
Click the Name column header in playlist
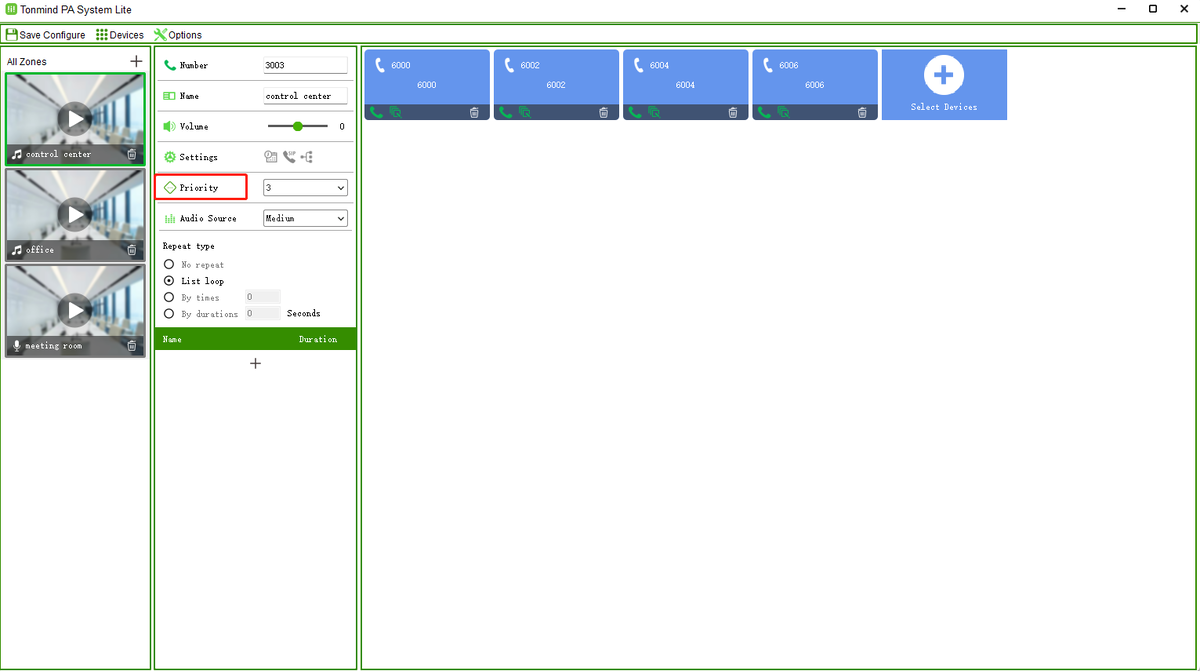[172, 339]
